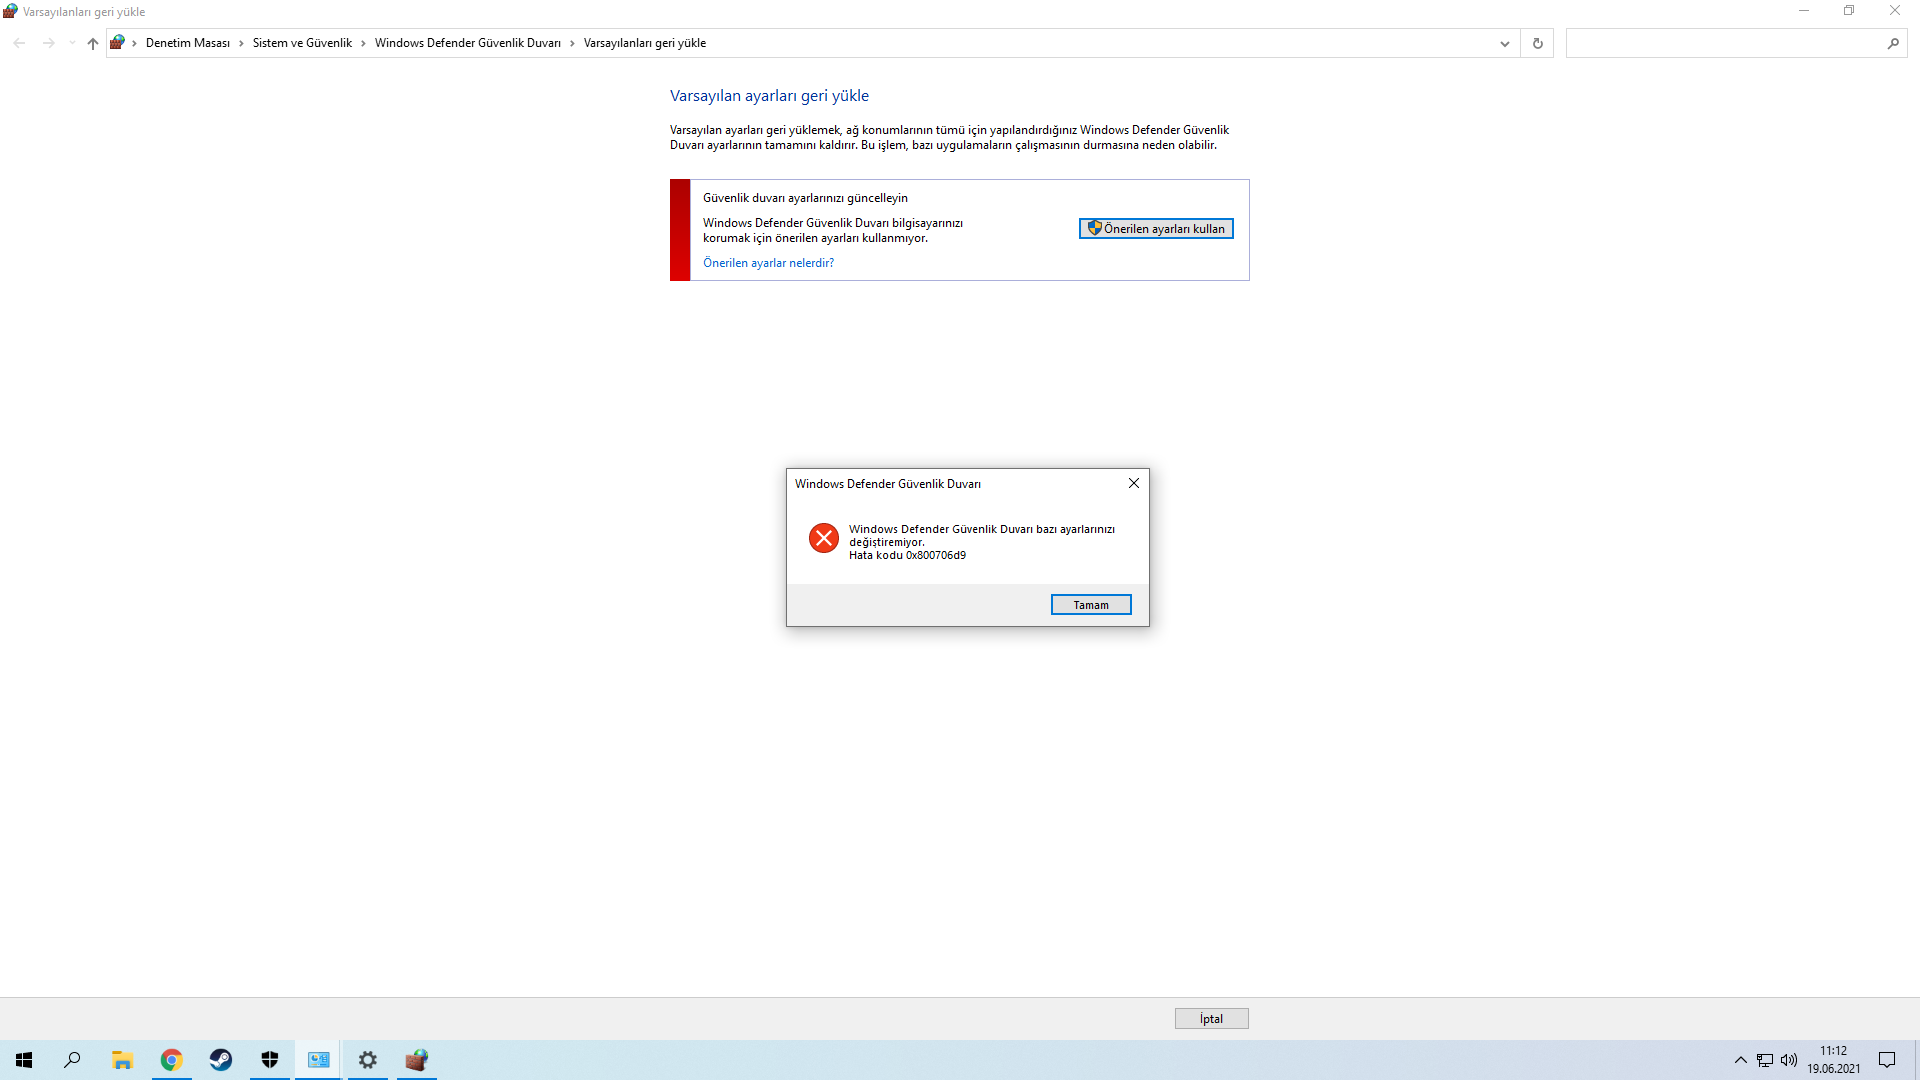Open the Önerilen ayarlar nelerdir? link

pyautogui.click(x=768, y=263)
